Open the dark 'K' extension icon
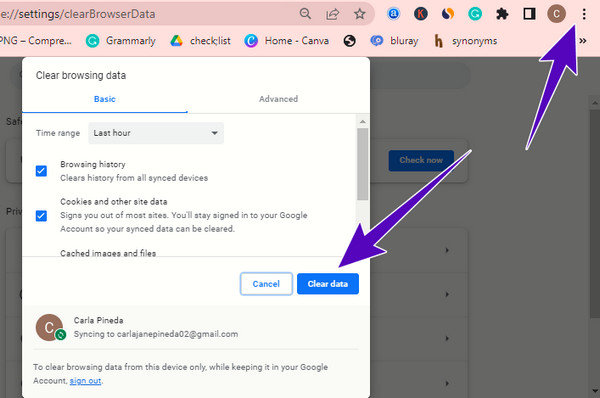The height and width of the screenshot is (398, 600). point(421,14)
